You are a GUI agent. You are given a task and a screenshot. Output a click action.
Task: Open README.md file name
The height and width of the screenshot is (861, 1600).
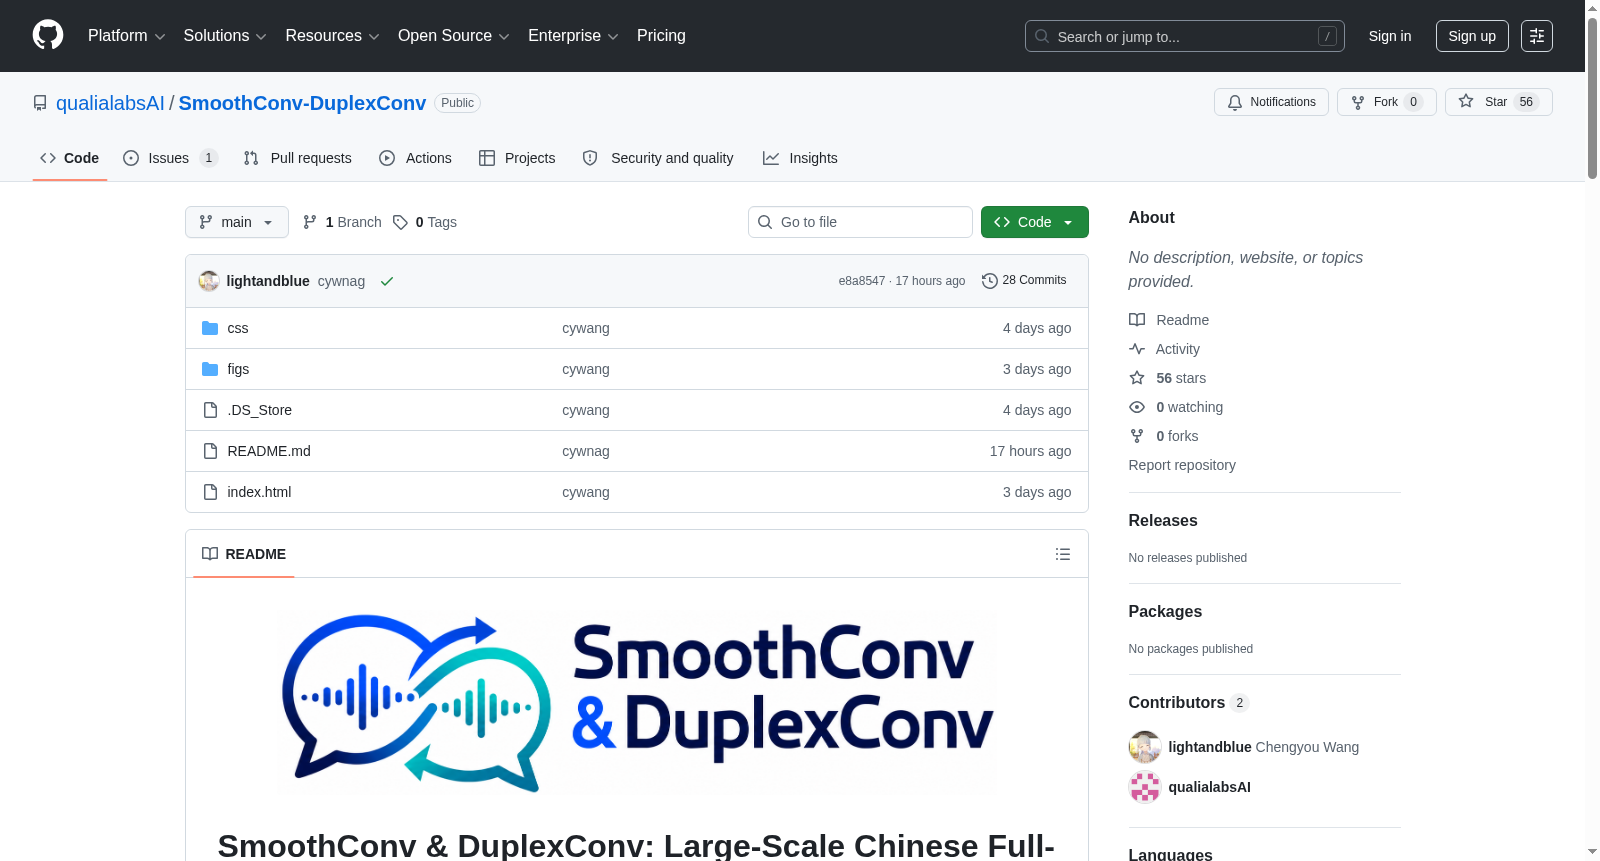click(x=269, y=451)
